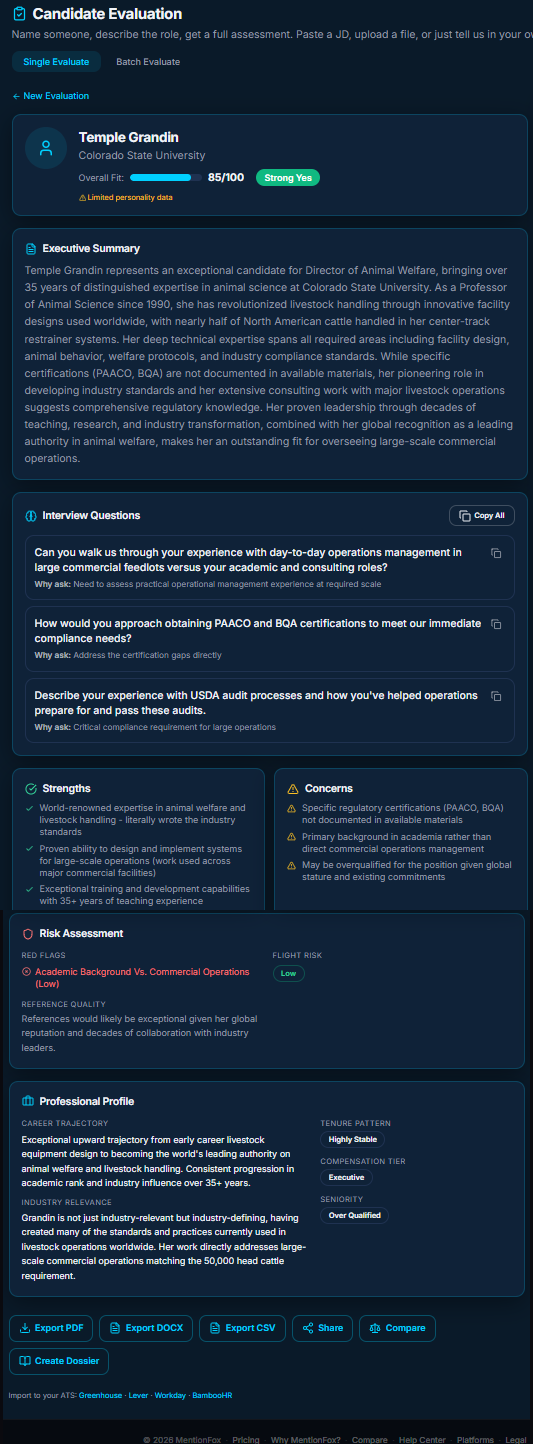The width and height of the screenshot is (533, 1444).
Task: Open the Pricing footer link
Action: [246, 1440]
